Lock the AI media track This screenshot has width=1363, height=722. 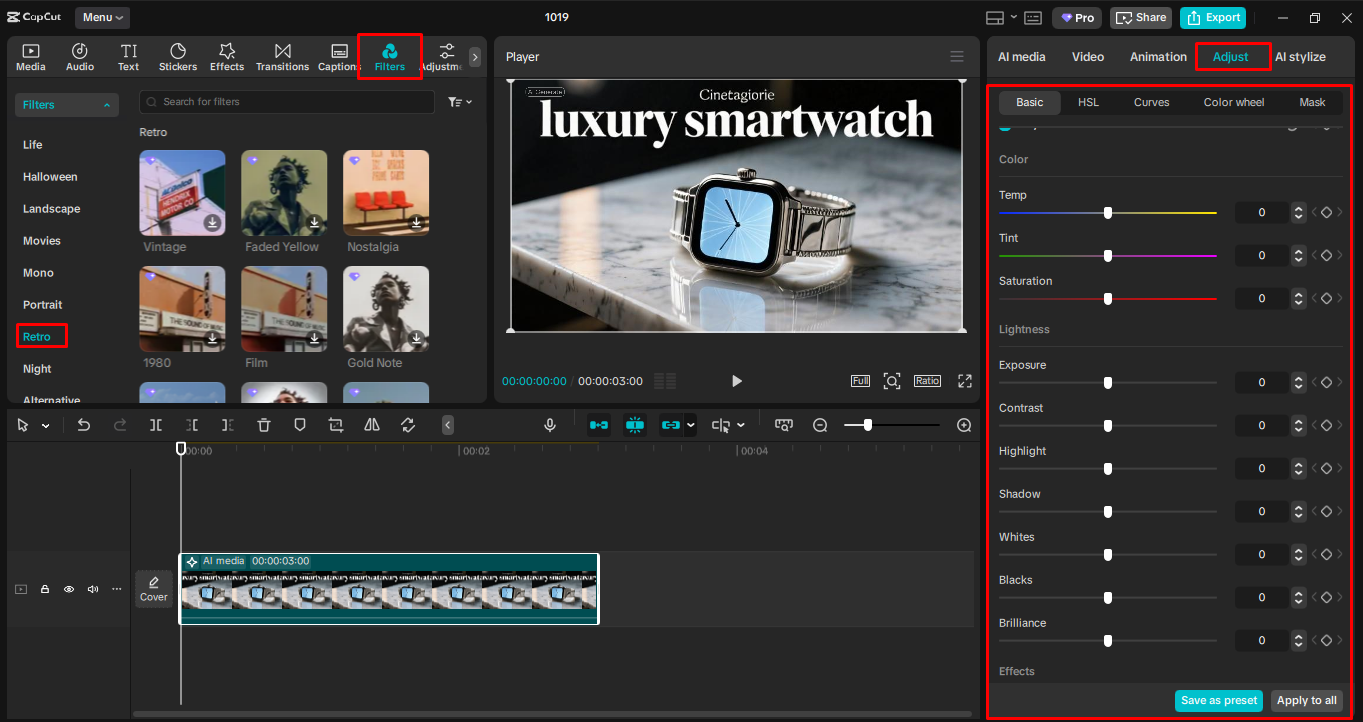tap(44, 589)
